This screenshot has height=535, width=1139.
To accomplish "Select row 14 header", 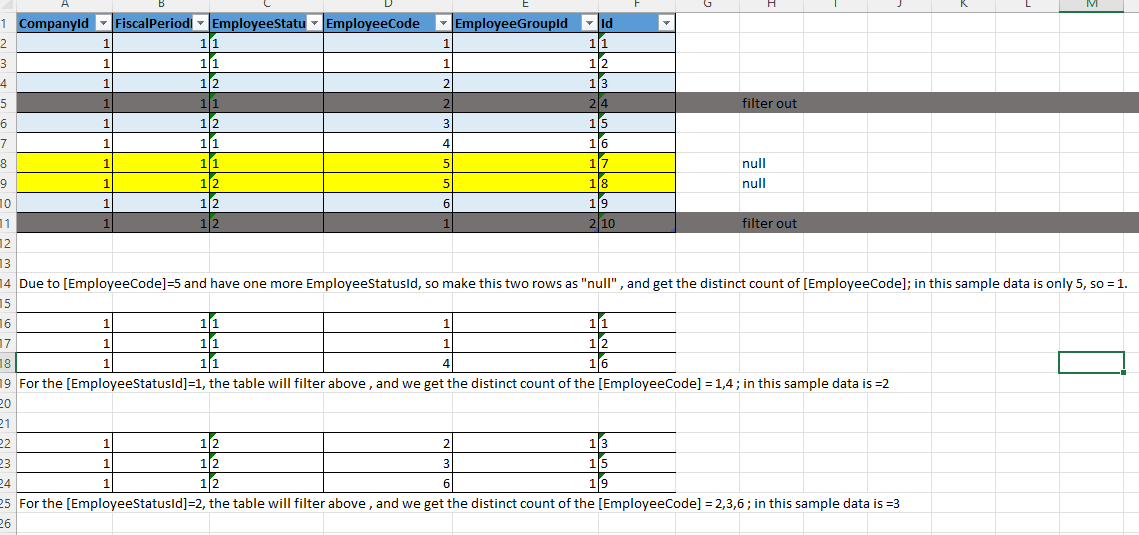I will coord(7,283).
